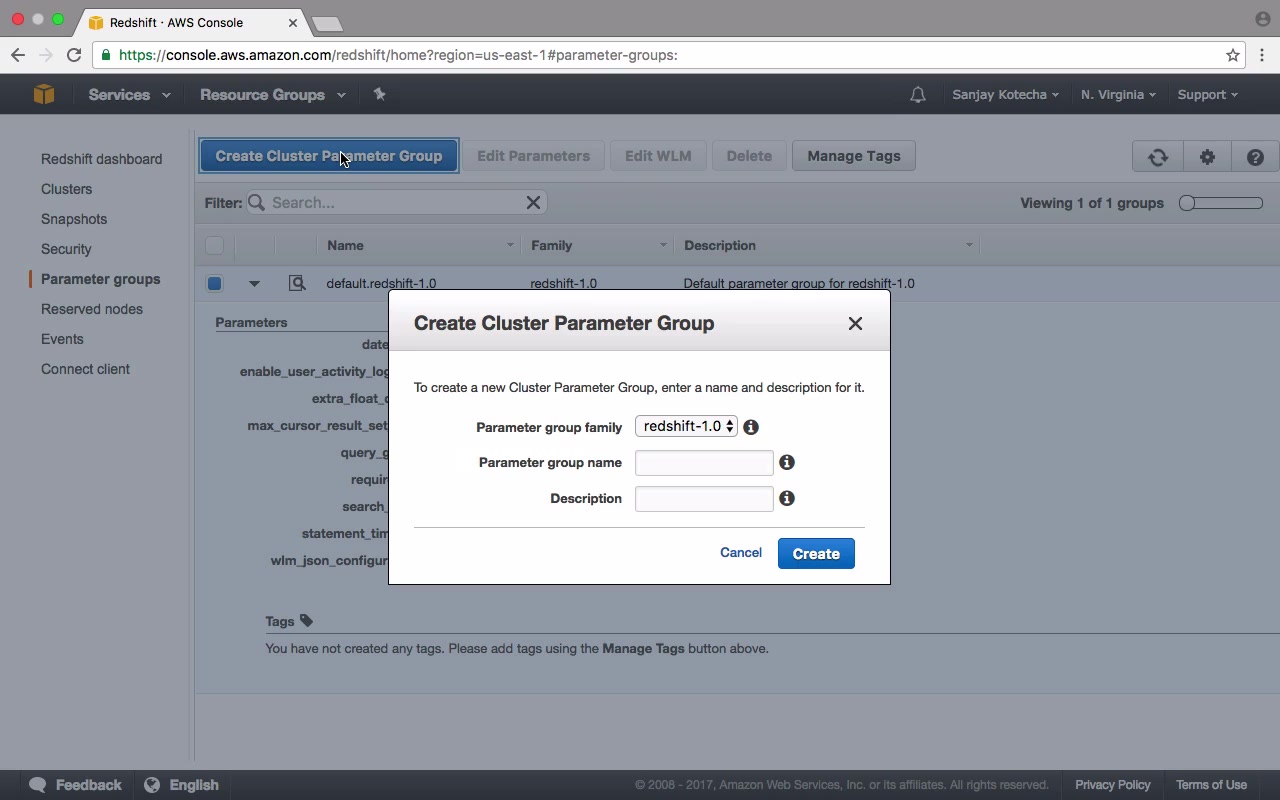Click the Edit Parameters button
The width and height of the screenshot is (1280, 800).
[533, 156]
